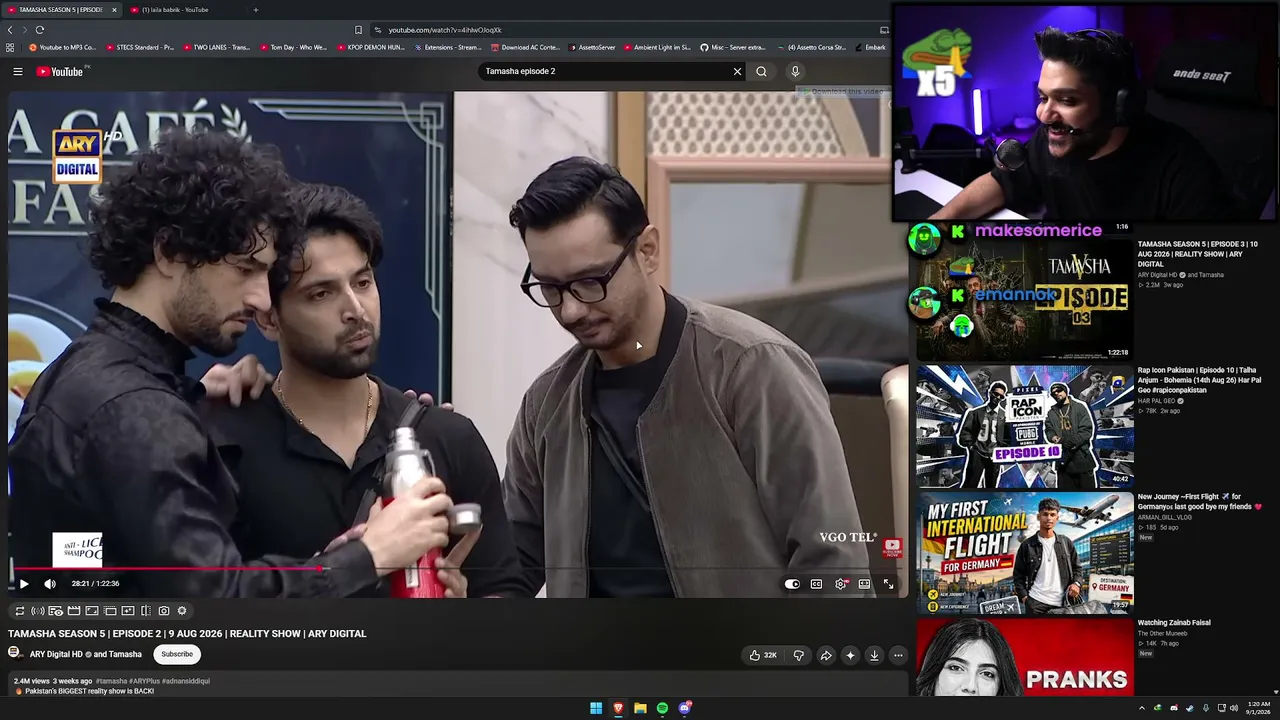Dislike the Tamasha episode video

coord(798,655)
